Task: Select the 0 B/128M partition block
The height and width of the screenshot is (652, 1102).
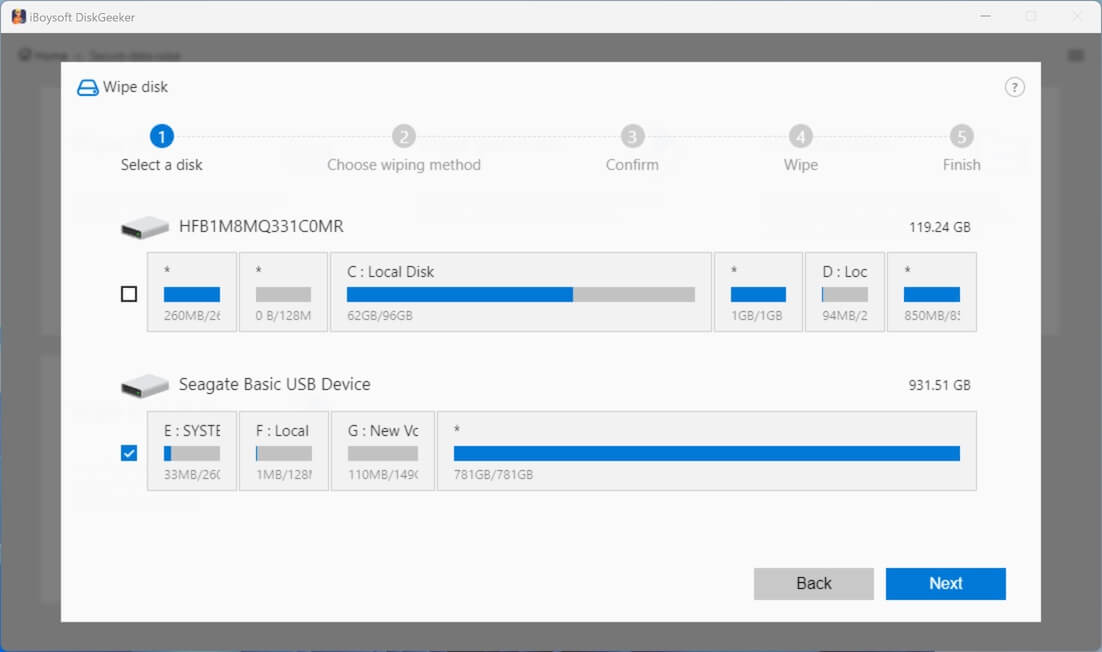Action: [283, 292]
